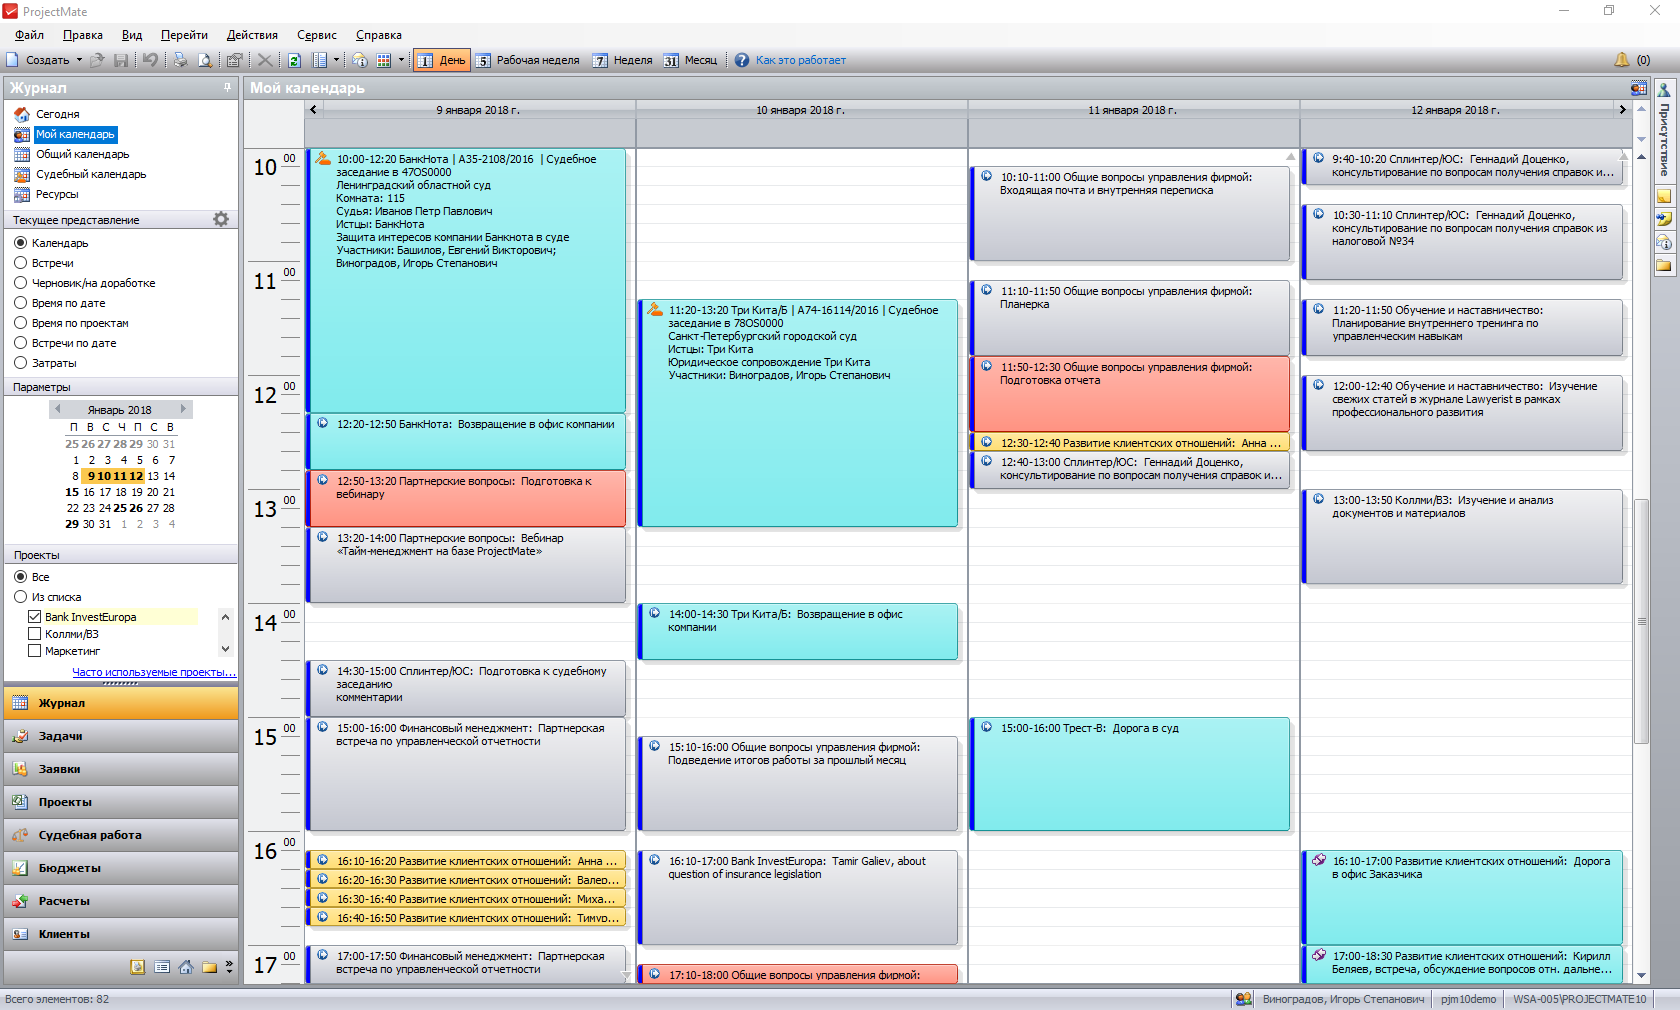The image size is (1680, 1010).
Task: Open the Сервис menu
Action: click(x=317, y=35)
